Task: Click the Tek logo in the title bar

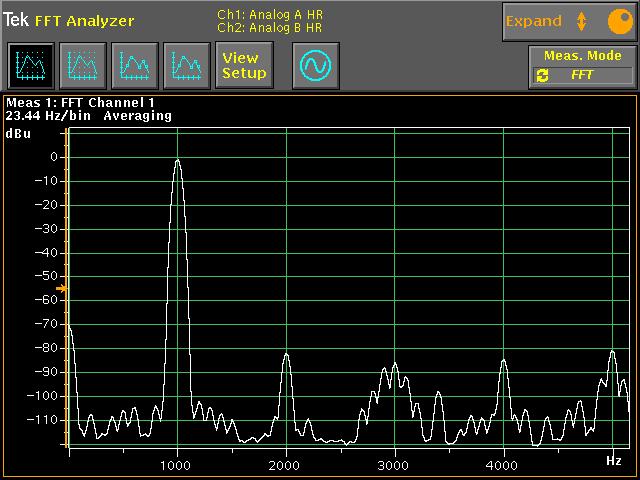Action: tap(16, 20)
